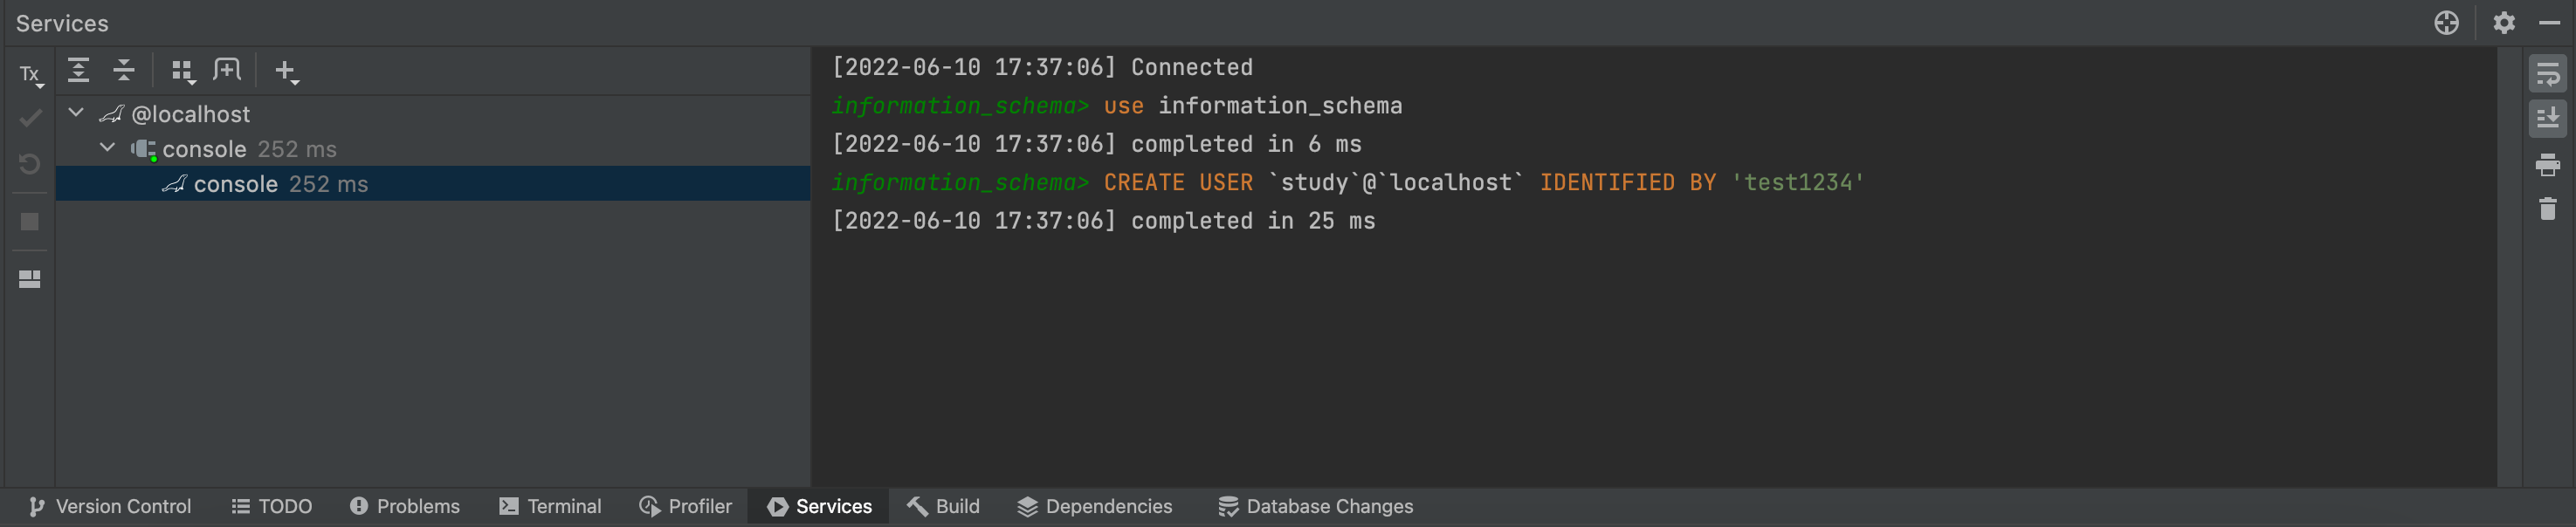Open the Dependencies tool window
Screen dimensions: 2576x527
click(x=1095, y=507)
